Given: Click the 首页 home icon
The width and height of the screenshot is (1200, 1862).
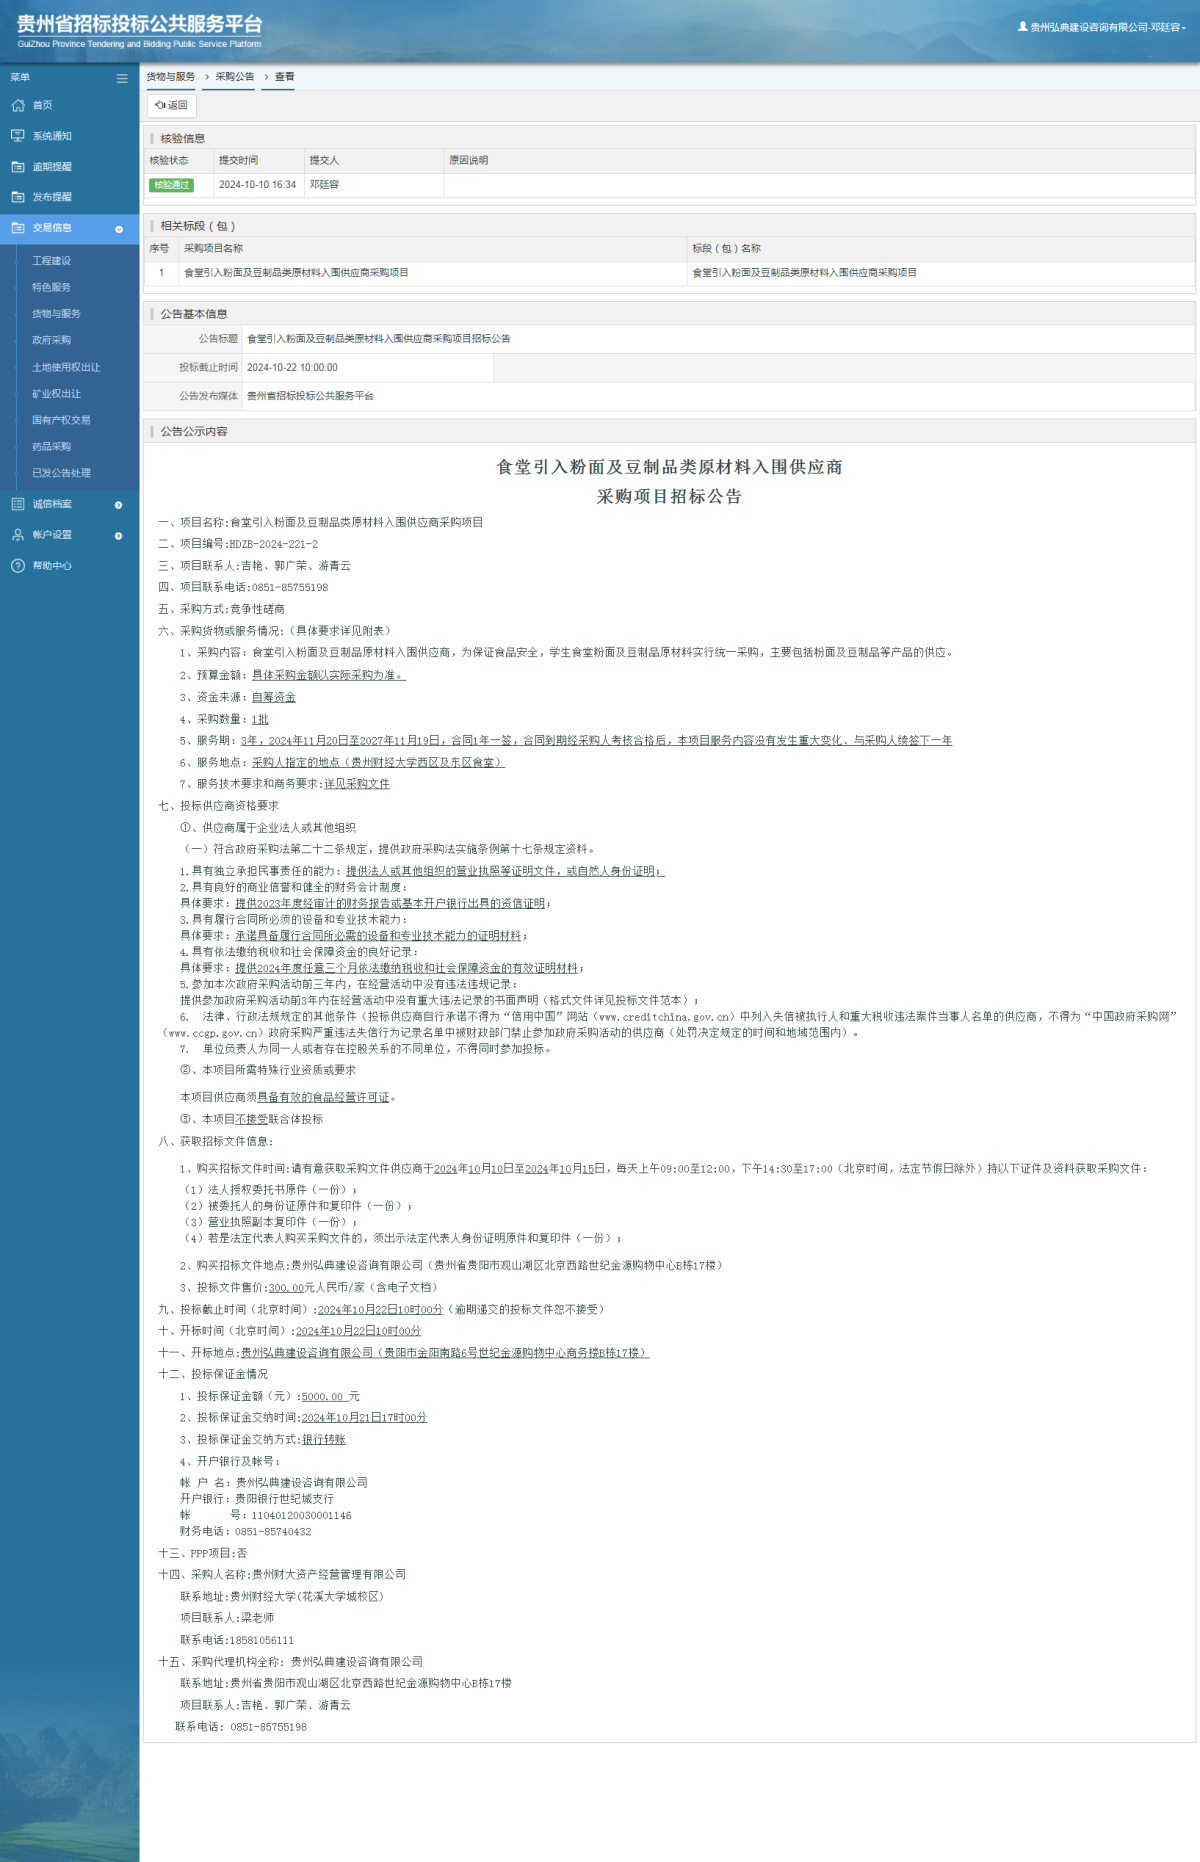Looking at the screenshot, I should click(x=18, y=106).
